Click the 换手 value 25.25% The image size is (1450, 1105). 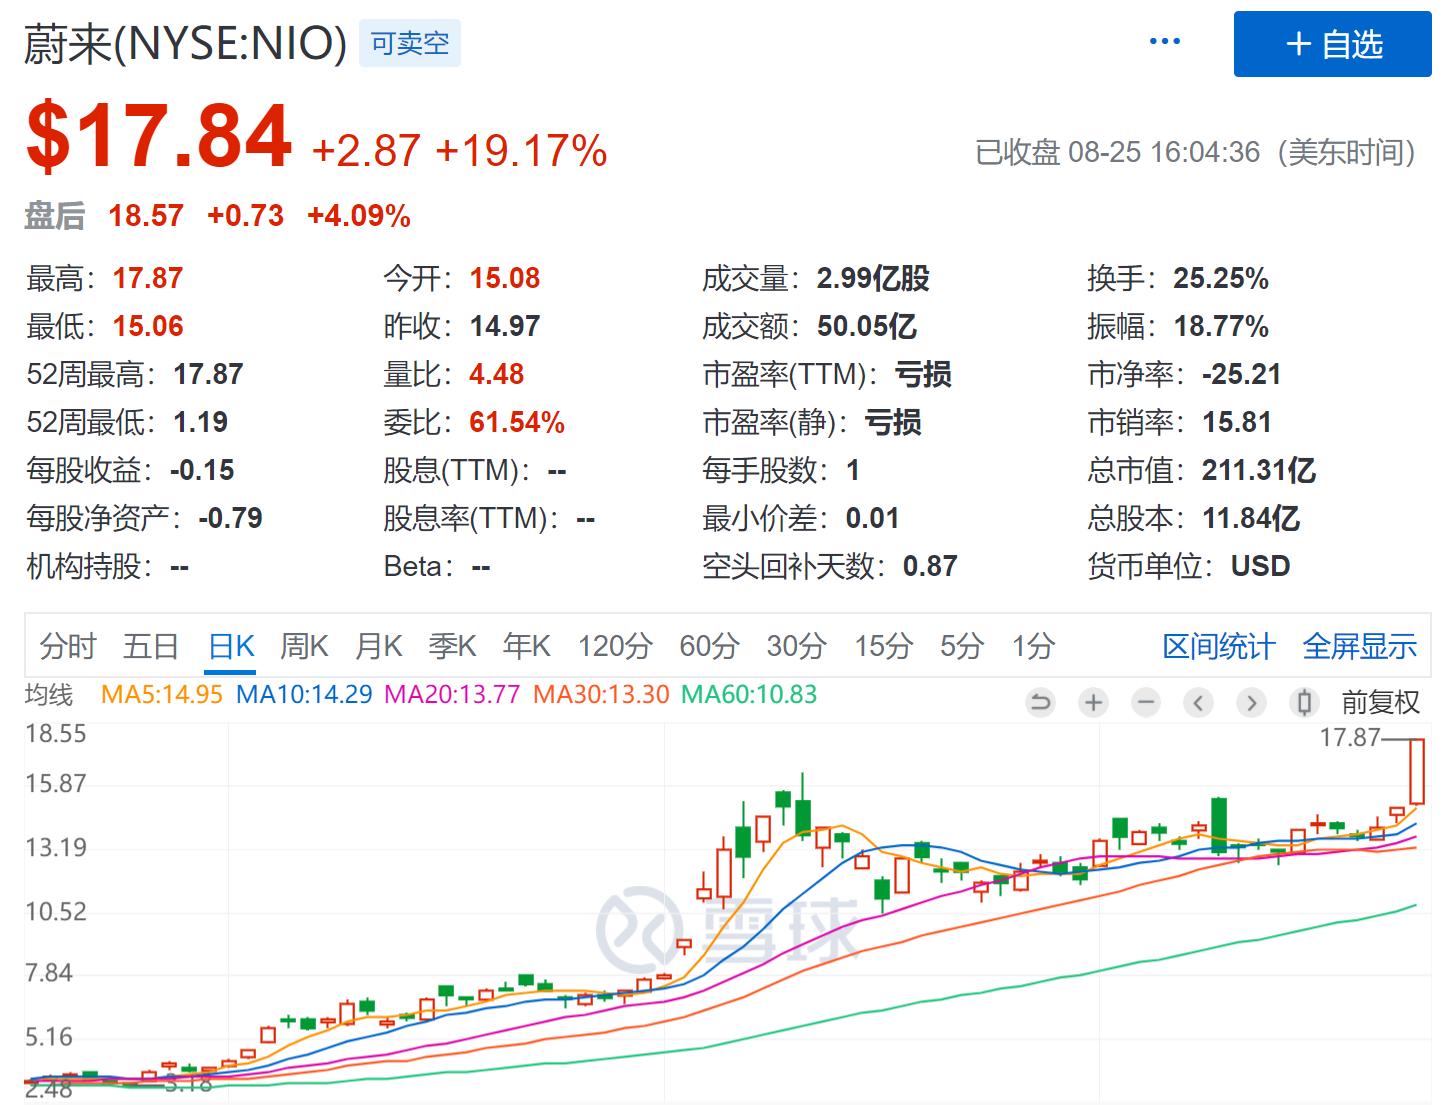pyautogui.click(x=1221, y=278)
